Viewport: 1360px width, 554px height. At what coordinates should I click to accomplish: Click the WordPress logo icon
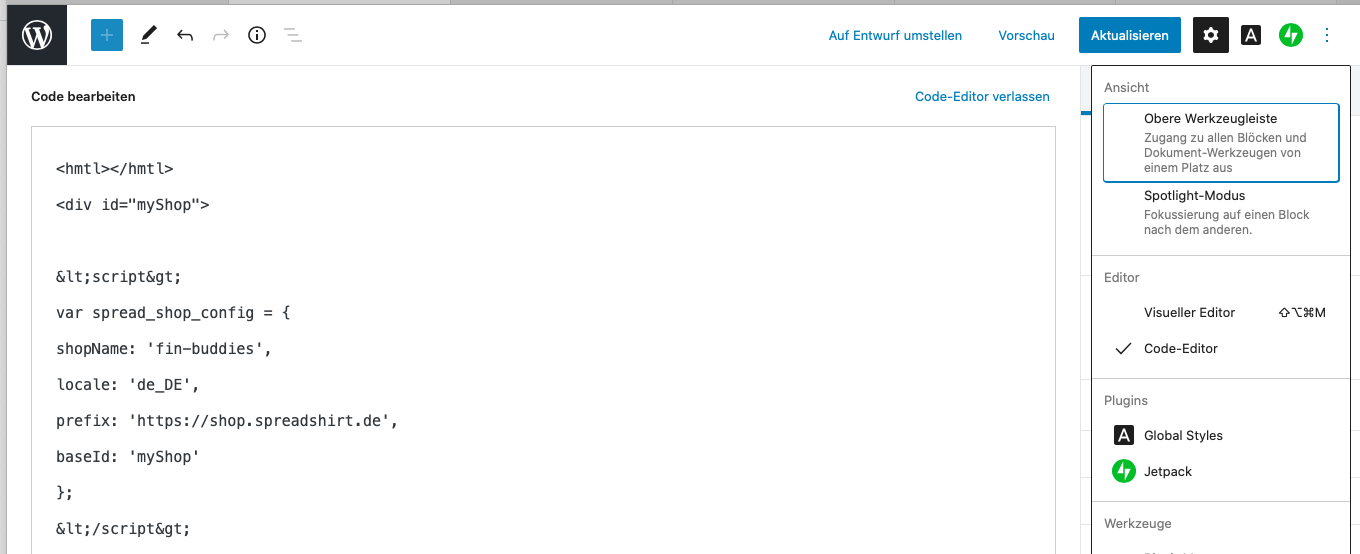click(x=37, y=35)
